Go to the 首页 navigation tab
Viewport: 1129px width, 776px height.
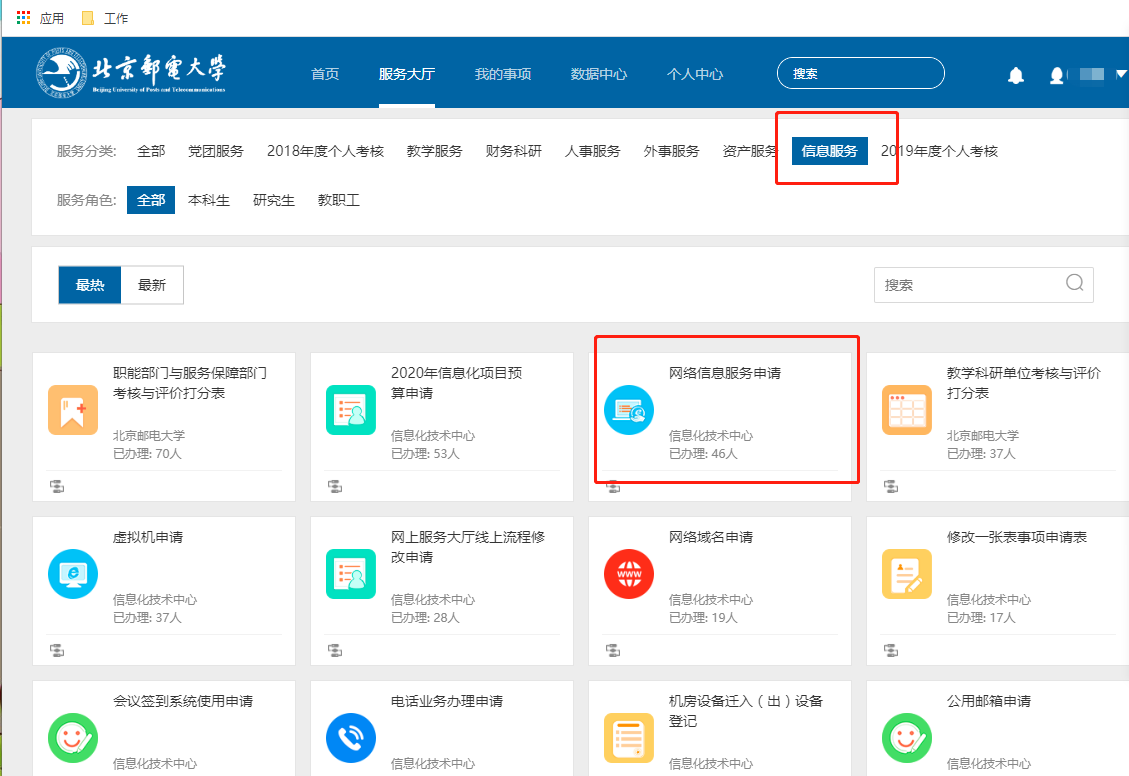[x=325, y=74]
